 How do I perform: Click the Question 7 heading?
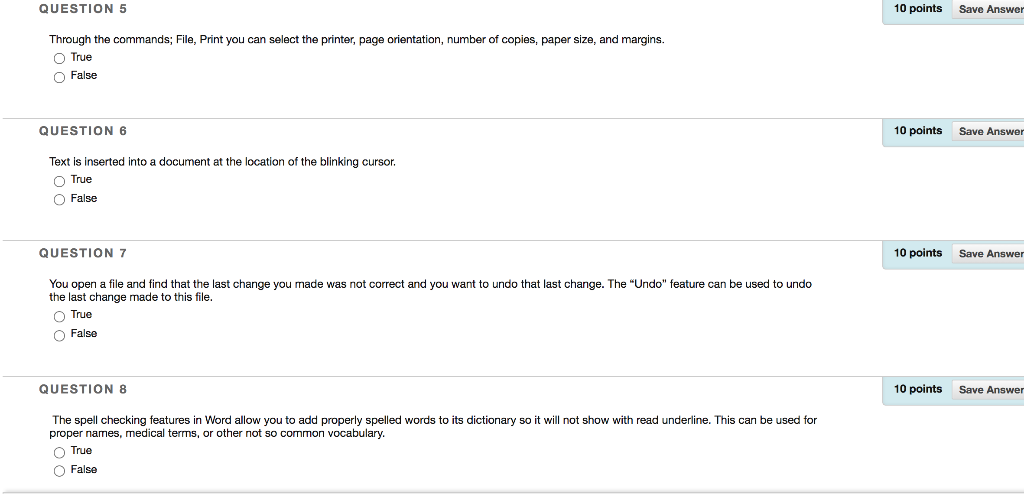pyautogui.click(x=83, y=253)
